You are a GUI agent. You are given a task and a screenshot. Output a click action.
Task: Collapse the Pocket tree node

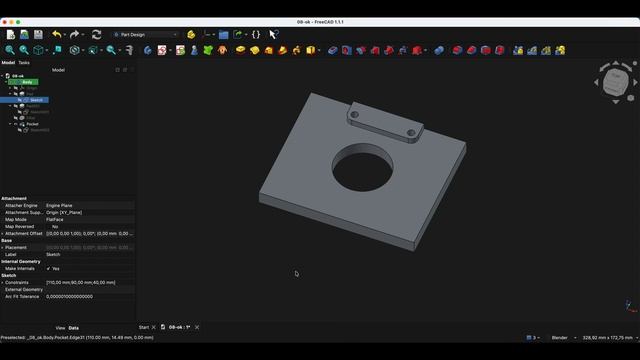10,124
